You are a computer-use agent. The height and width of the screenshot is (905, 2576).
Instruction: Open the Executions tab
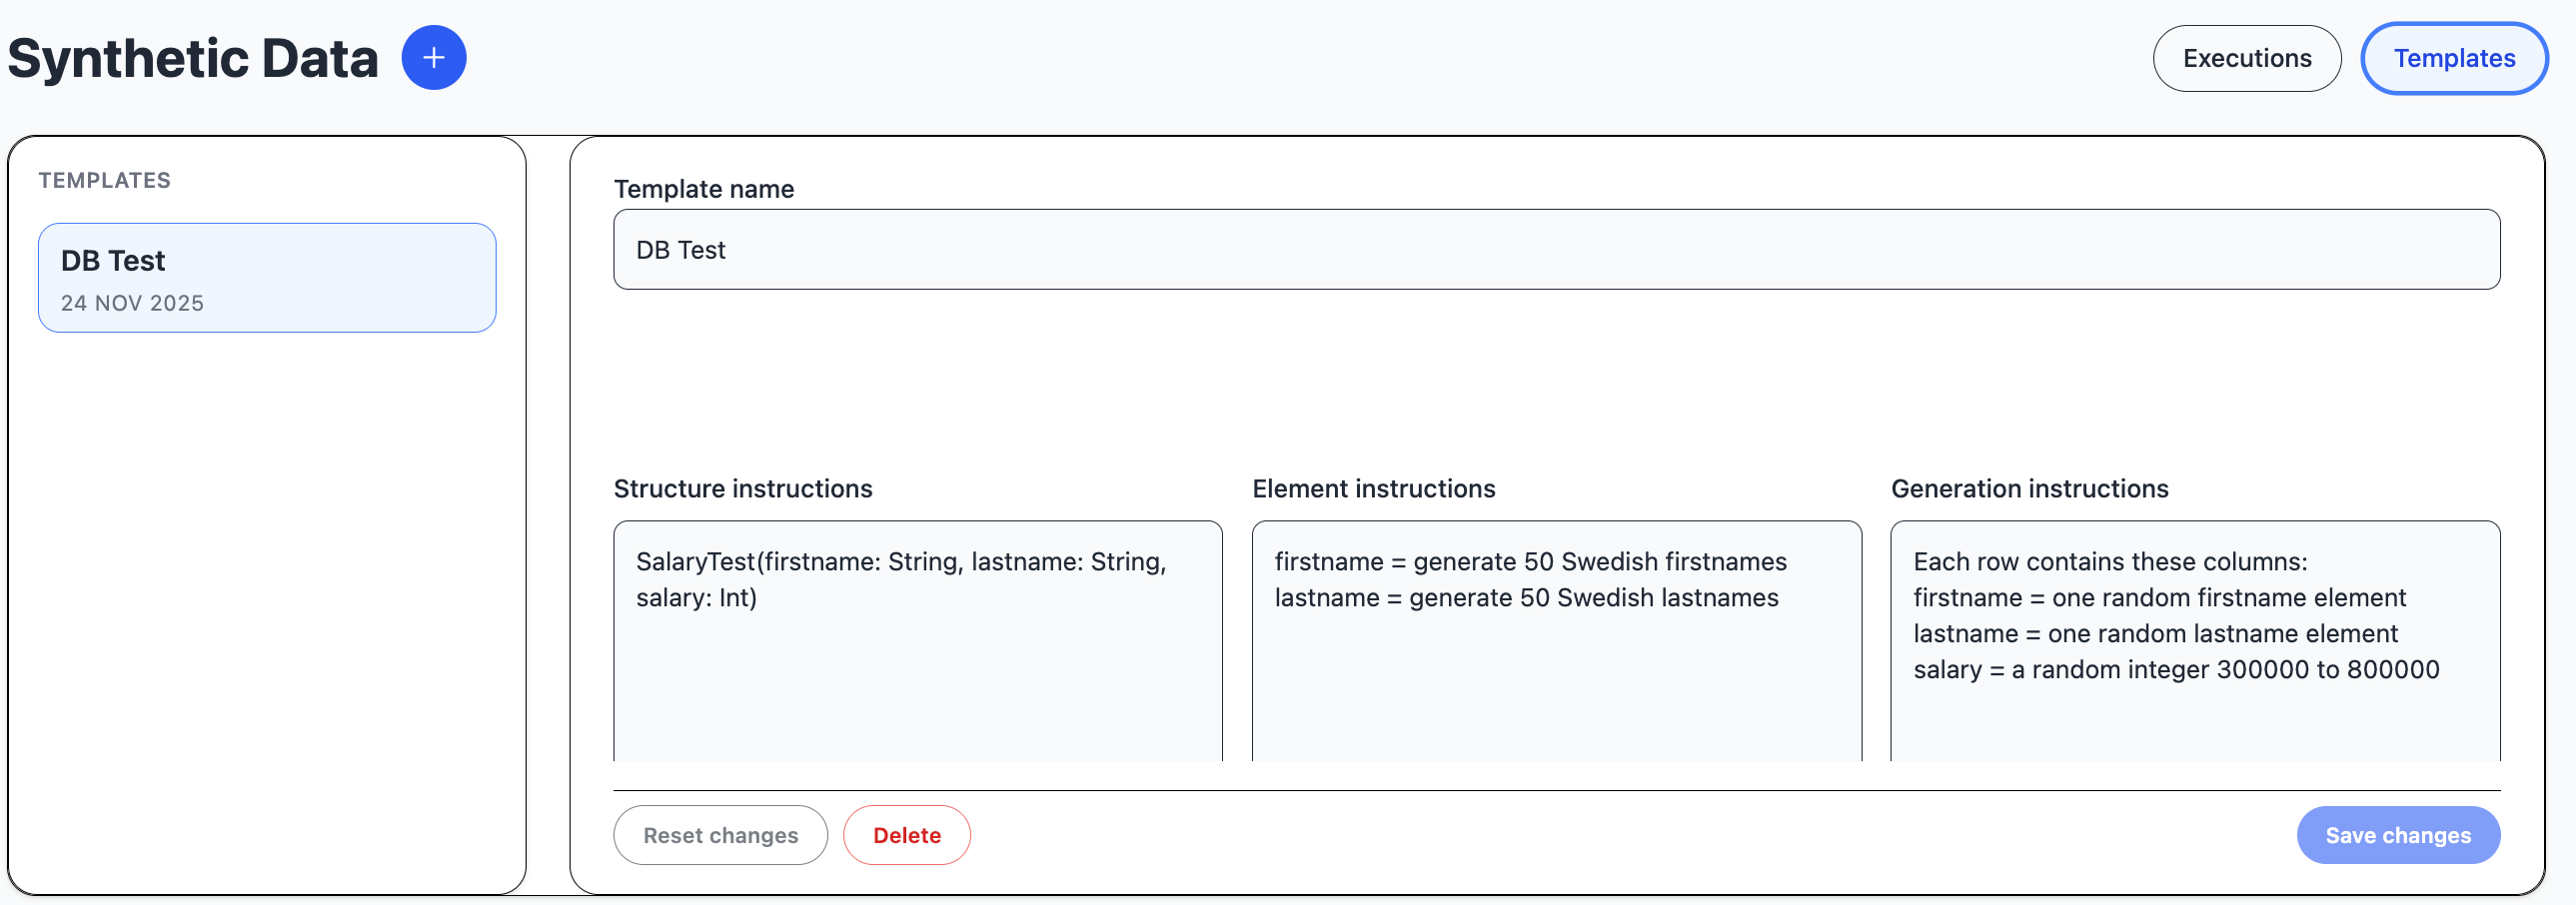click(2246, 58)
